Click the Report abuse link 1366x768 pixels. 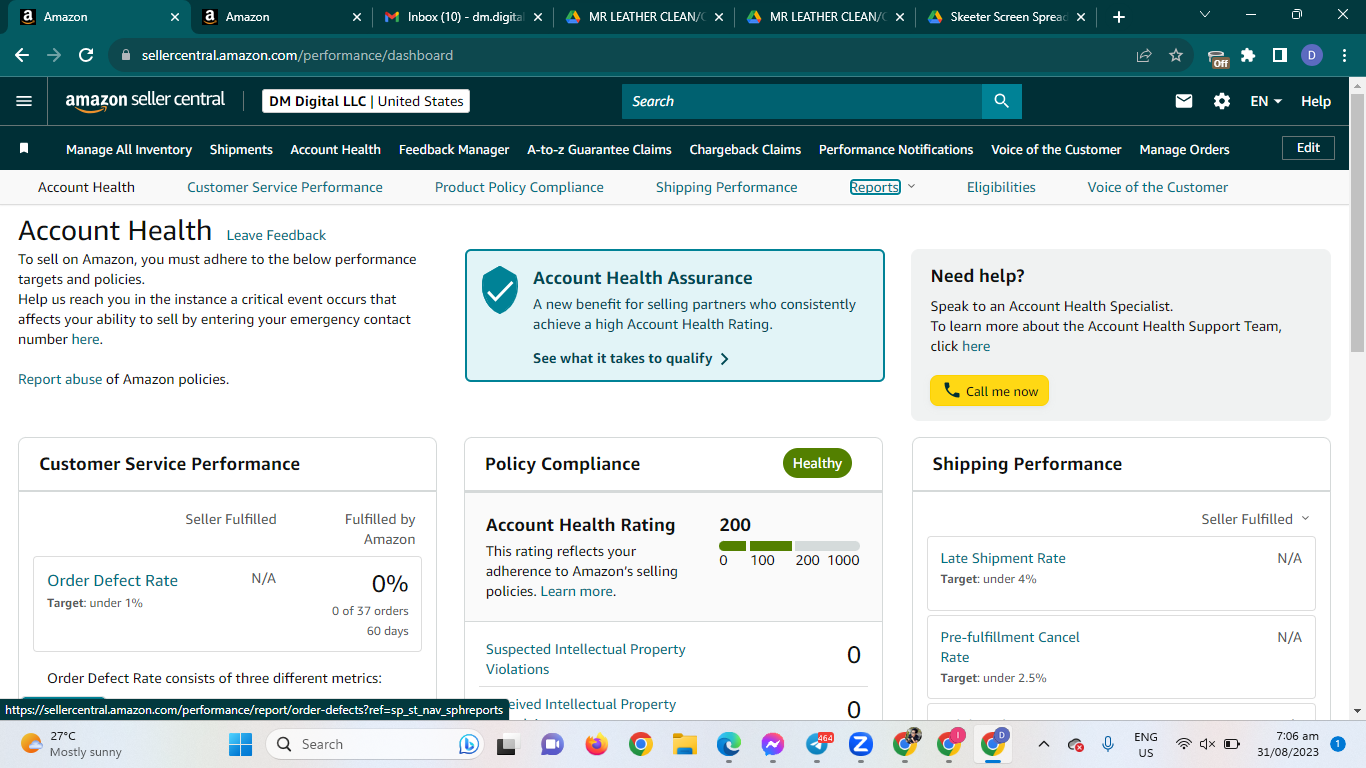(x=60, y=379)
